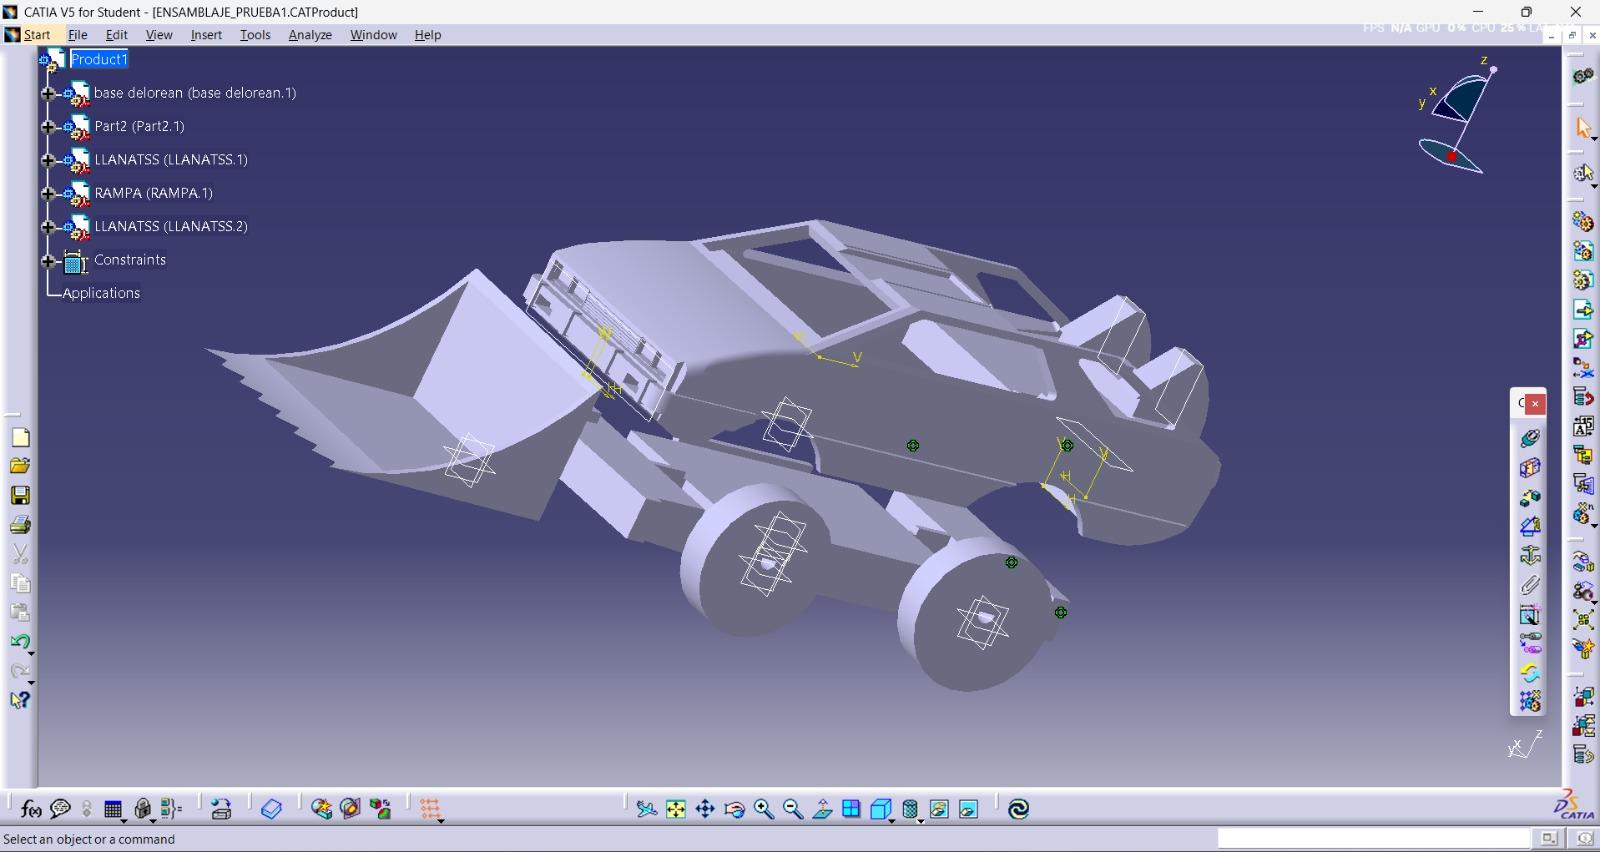The width and height of the screenshot is (1600, 852).
Task: Expand the RAMPA (RAMPA.1) node
Action: click(x=48, y=193)
